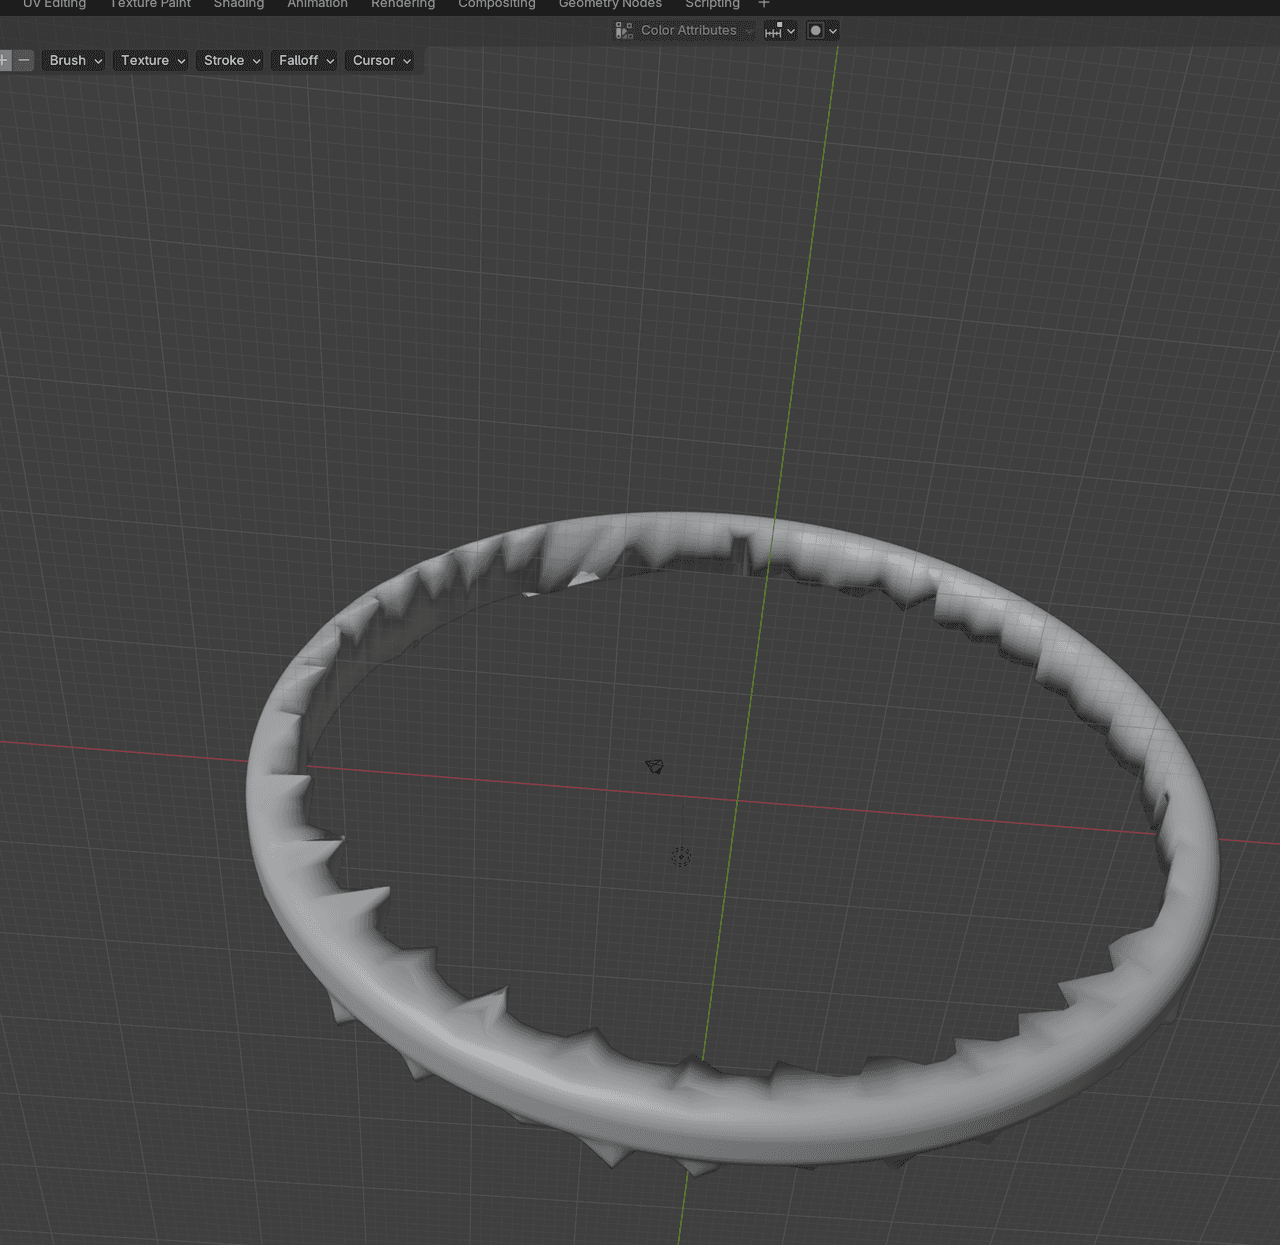Add a new workspace with plus icon
The width and height of the screenshot is (1280, 1245).
click(764, 4)
